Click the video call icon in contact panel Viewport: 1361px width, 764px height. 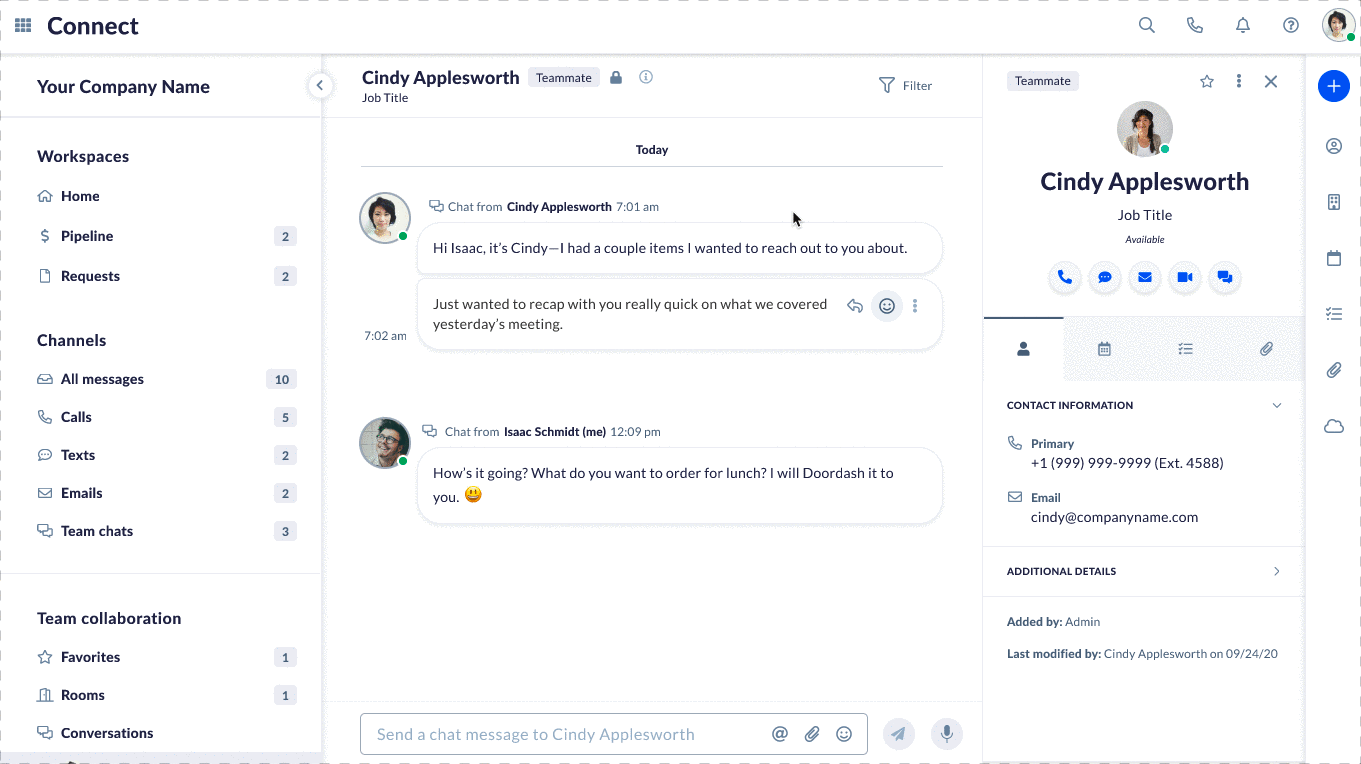pyautogui.click(x=1185, y=277)
